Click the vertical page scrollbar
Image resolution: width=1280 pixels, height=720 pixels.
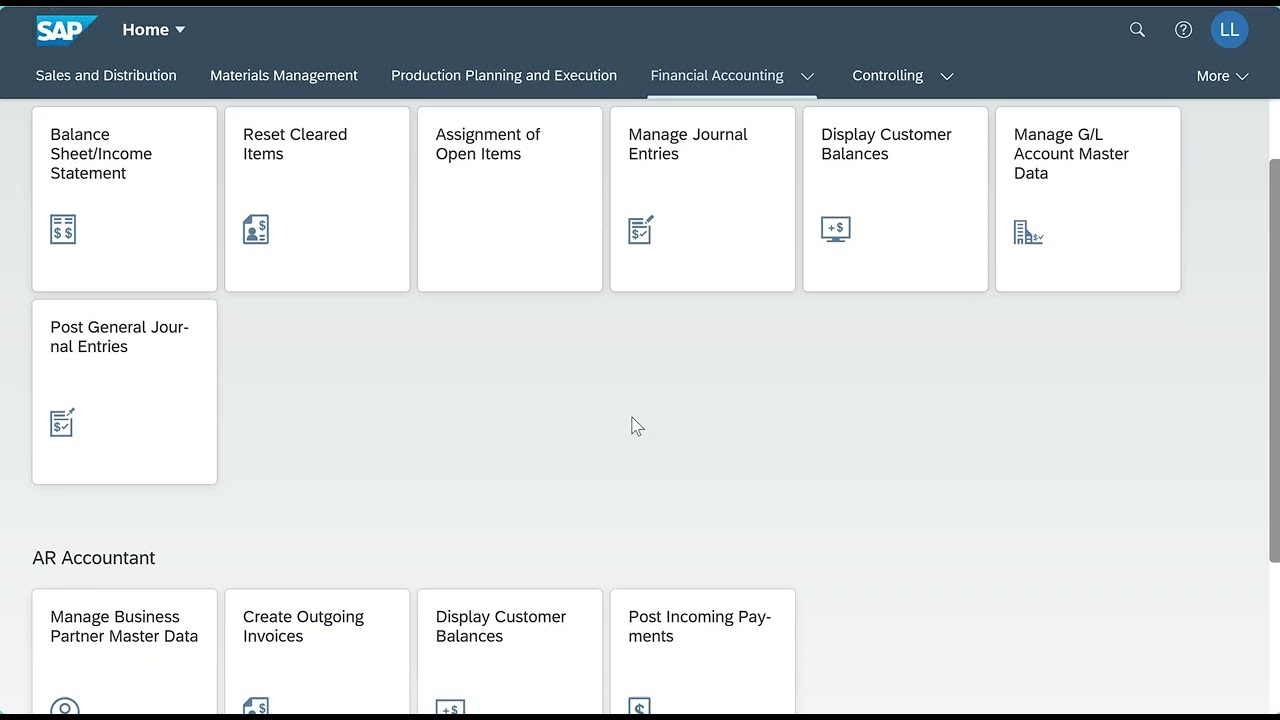tap(1274, 360)
